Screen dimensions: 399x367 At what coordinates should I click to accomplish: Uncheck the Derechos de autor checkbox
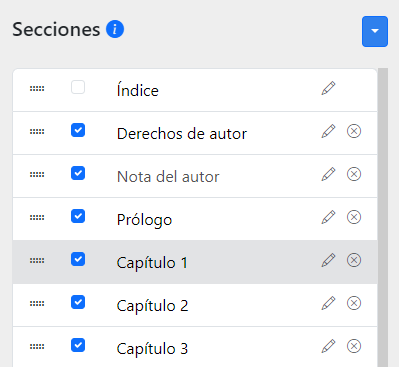78,130
